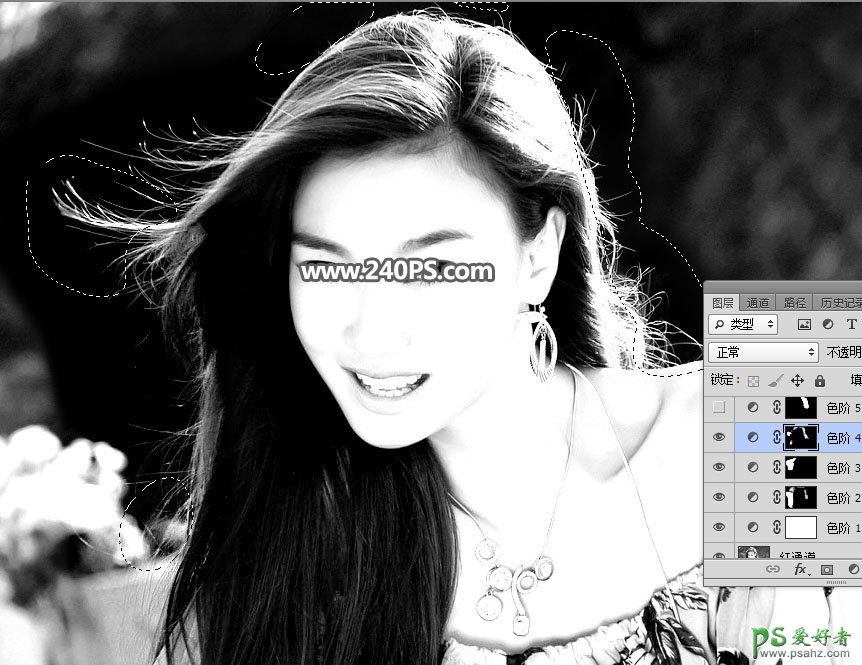862x665 pixels.
Task: Select the 色阶 2 layer mask thumbnail
Action: pyautogui.click(x=801, y=497)
